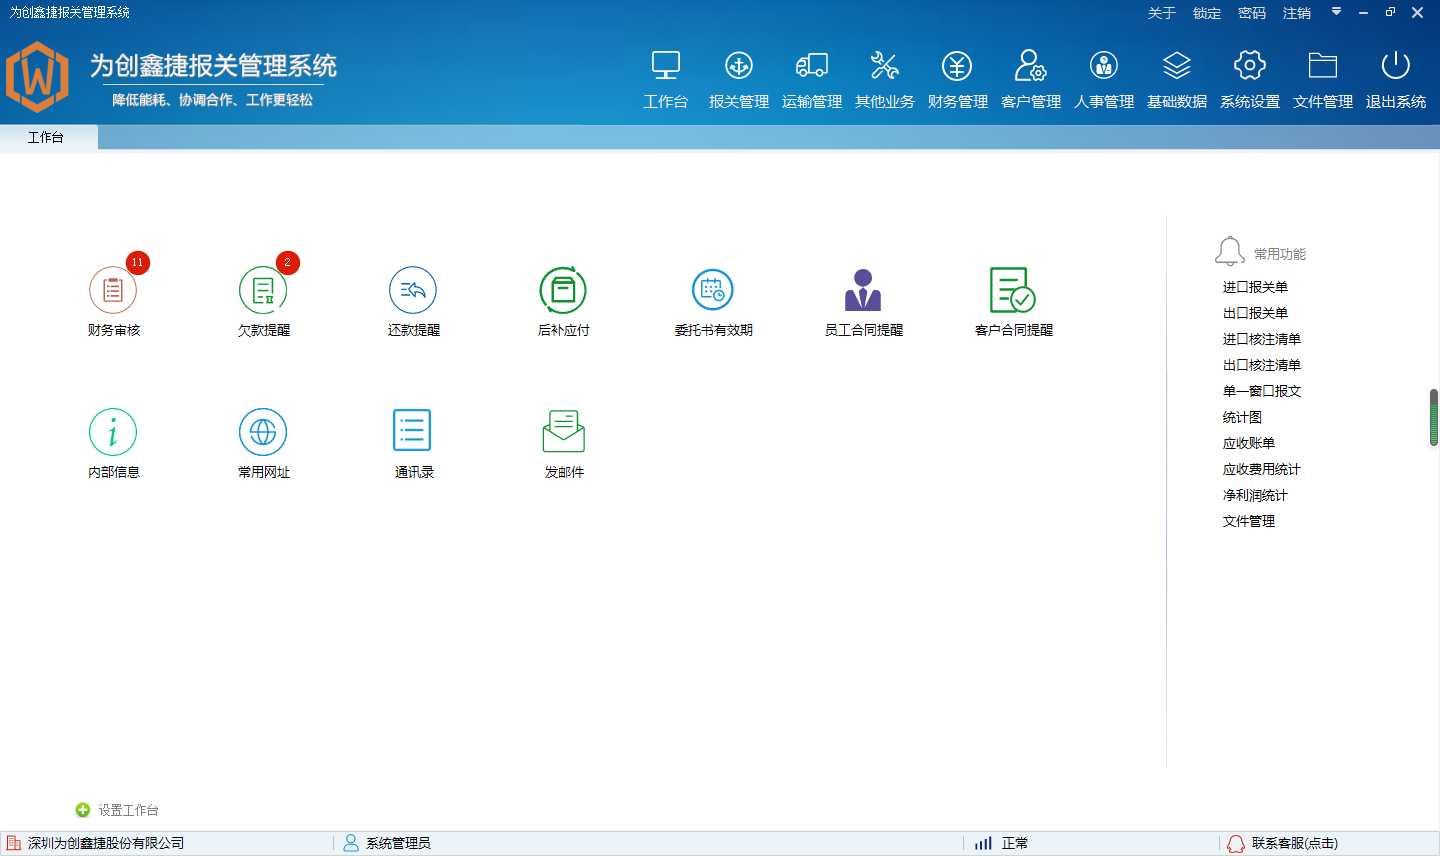The height and width of the screenshot is (856, 1440).
Task: Open the 委托书有效期 calendar icon
Action: tap(713, 291)
